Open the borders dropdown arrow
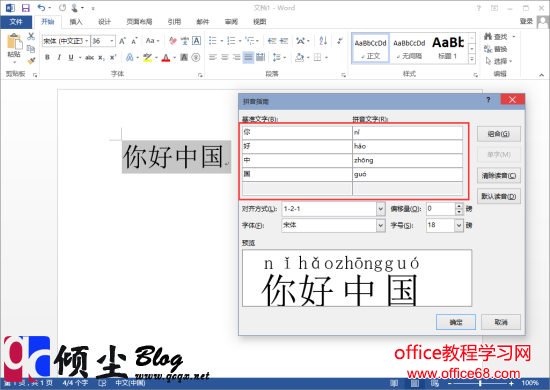The height and width of the screenshot is (390, 550). (x=326, y=57)
